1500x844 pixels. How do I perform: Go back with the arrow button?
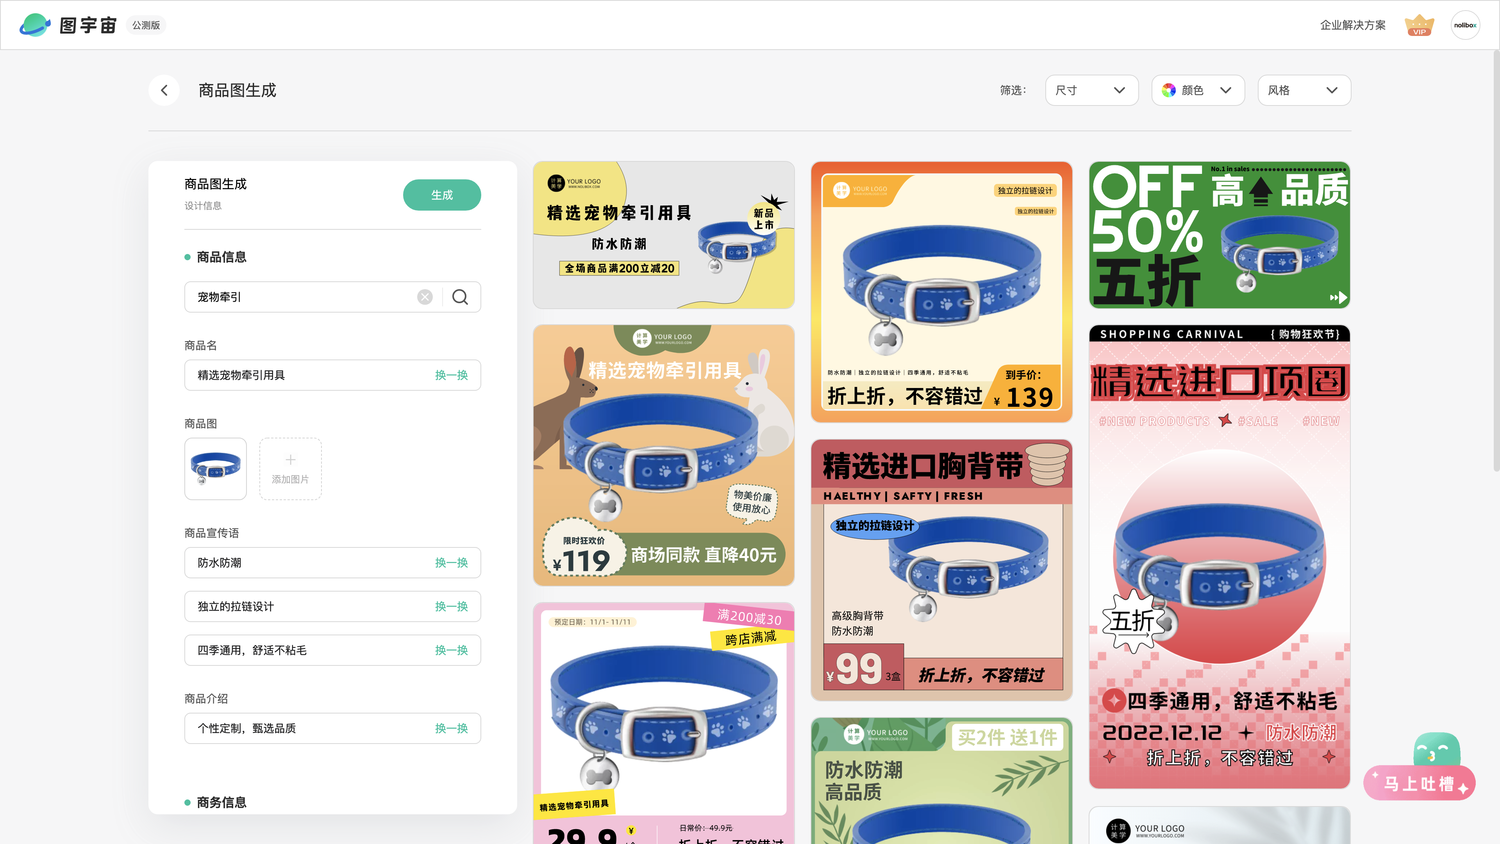pyautogui.click(x=164, y=90)
